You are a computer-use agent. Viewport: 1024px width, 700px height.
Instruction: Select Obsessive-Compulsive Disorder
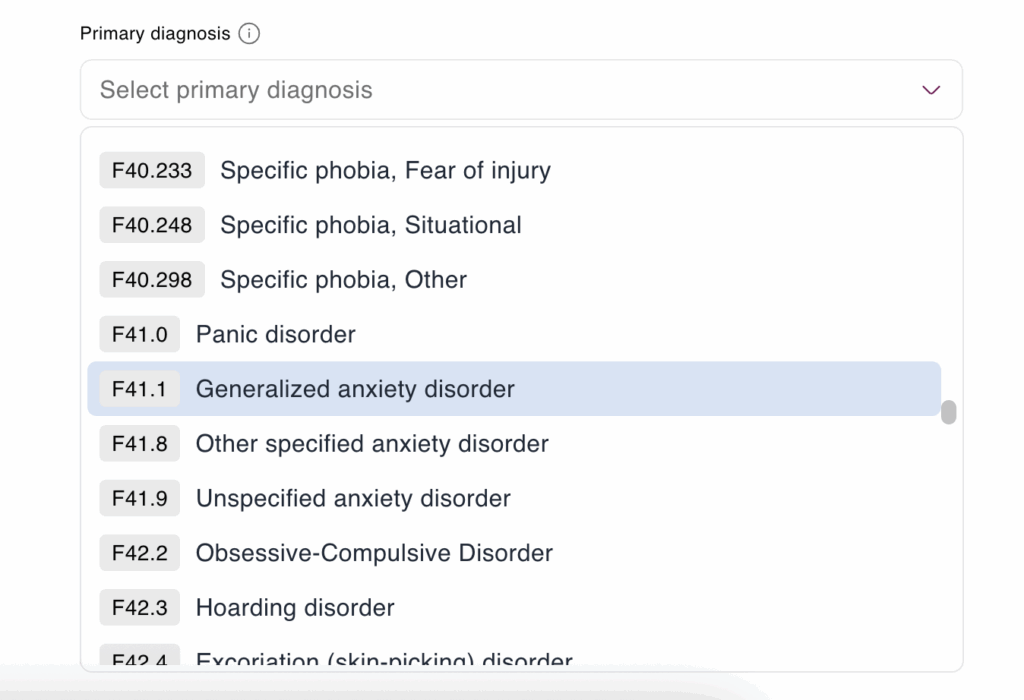pyautogui.click(x=374, y=553)
